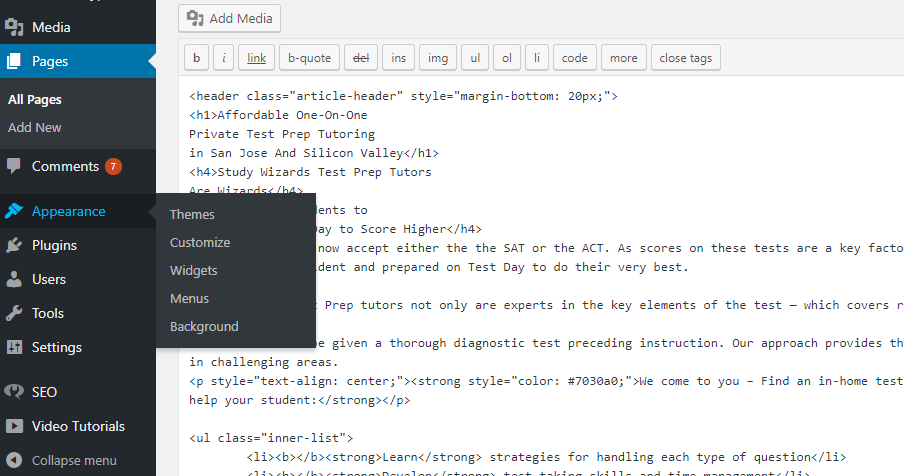Click the "Learn" strategies list item line
This screenshot has width=904, height=476.
tap(547, 458)
